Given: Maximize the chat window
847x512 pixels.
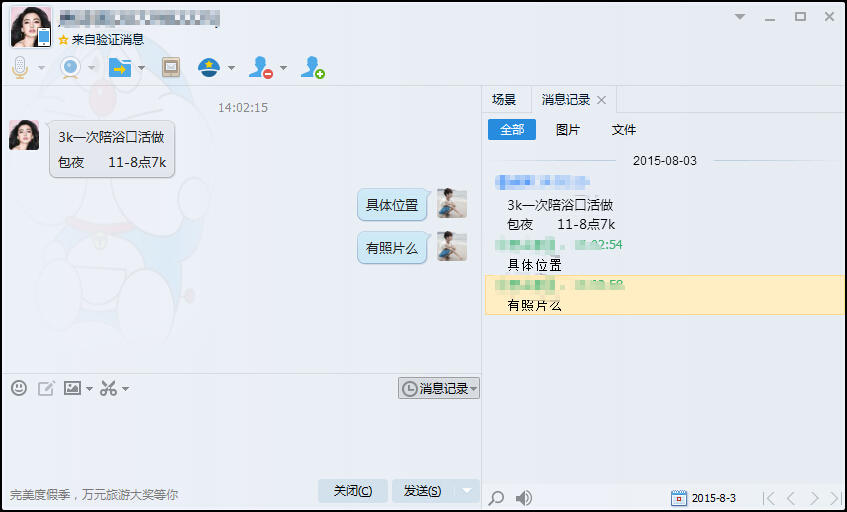Looking at the screenshot, I should tap(800, 17).
